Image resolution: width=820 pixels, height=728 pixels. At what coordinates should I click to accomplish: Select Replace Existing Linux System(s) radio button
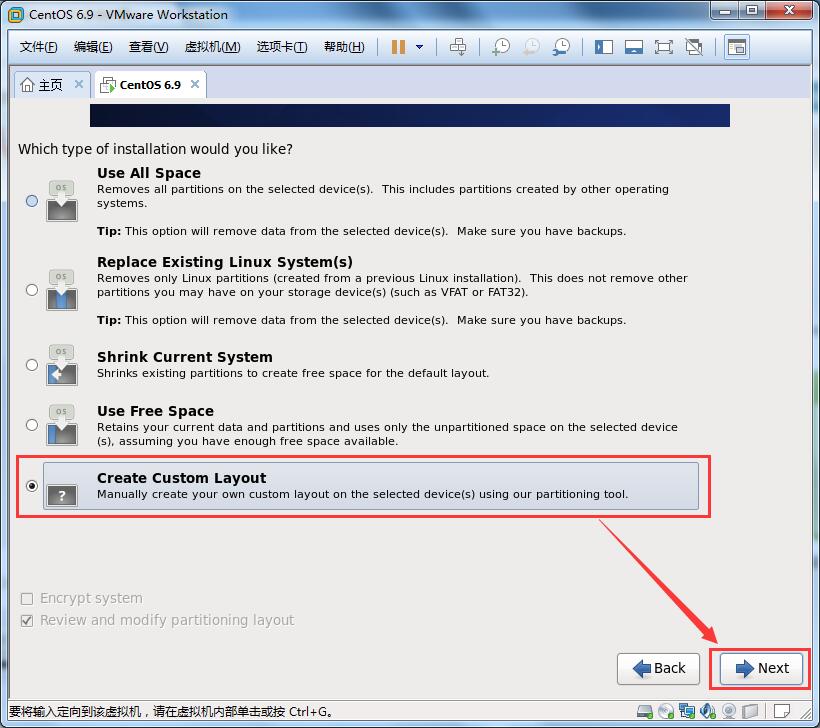tap(32, 290)
